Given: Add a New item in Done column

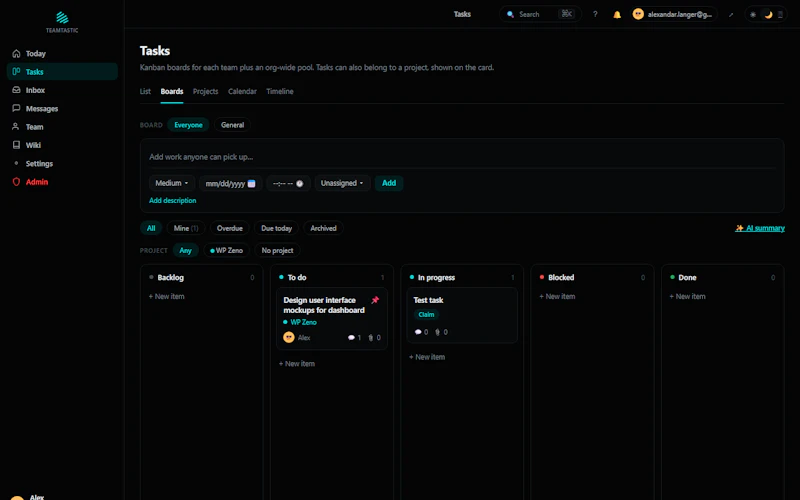Looking at the screenshot, I should [x=687, y=296].
